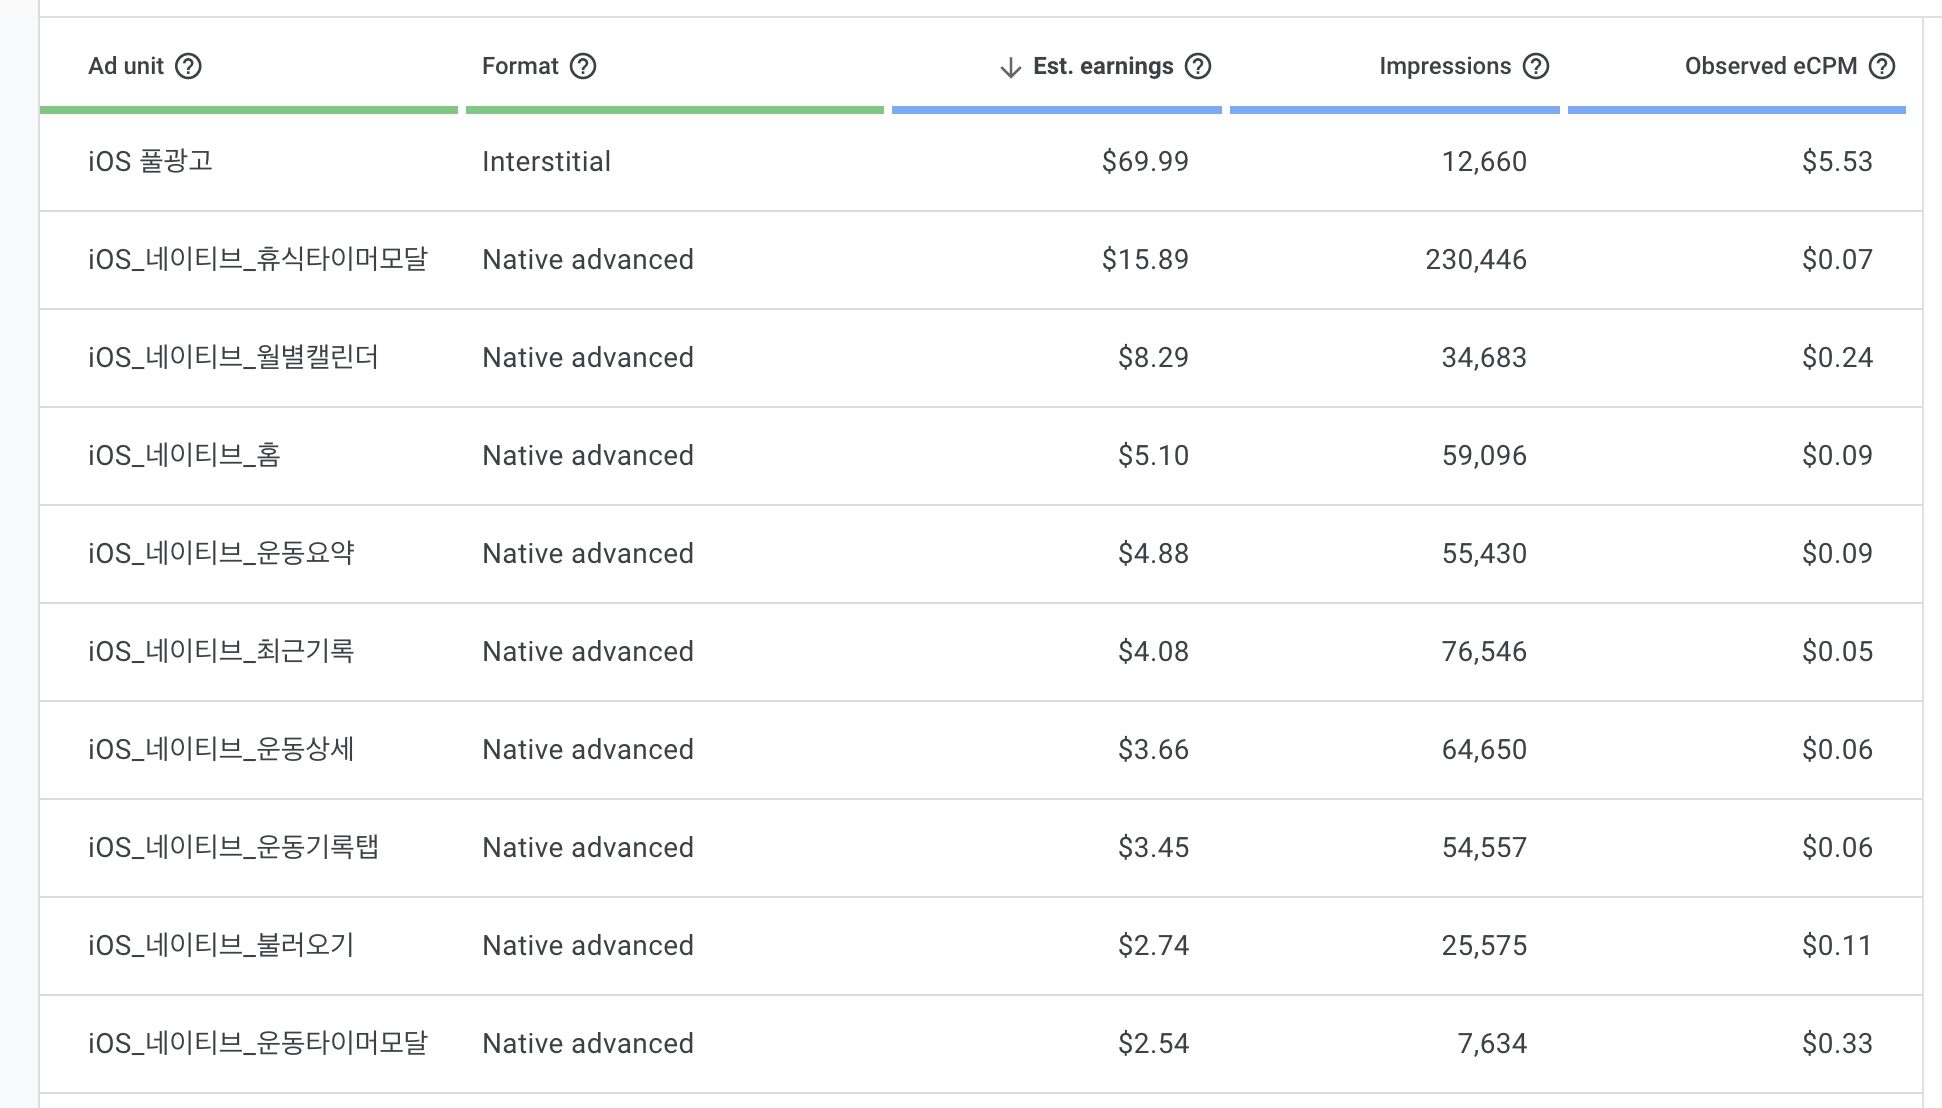Click the Ad unit column header

point(126,66)
